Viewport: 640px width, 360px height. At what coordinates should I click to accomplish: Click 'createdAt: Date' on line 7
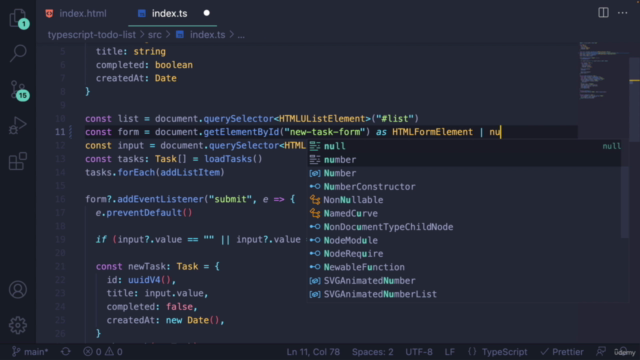coord(136,78)
